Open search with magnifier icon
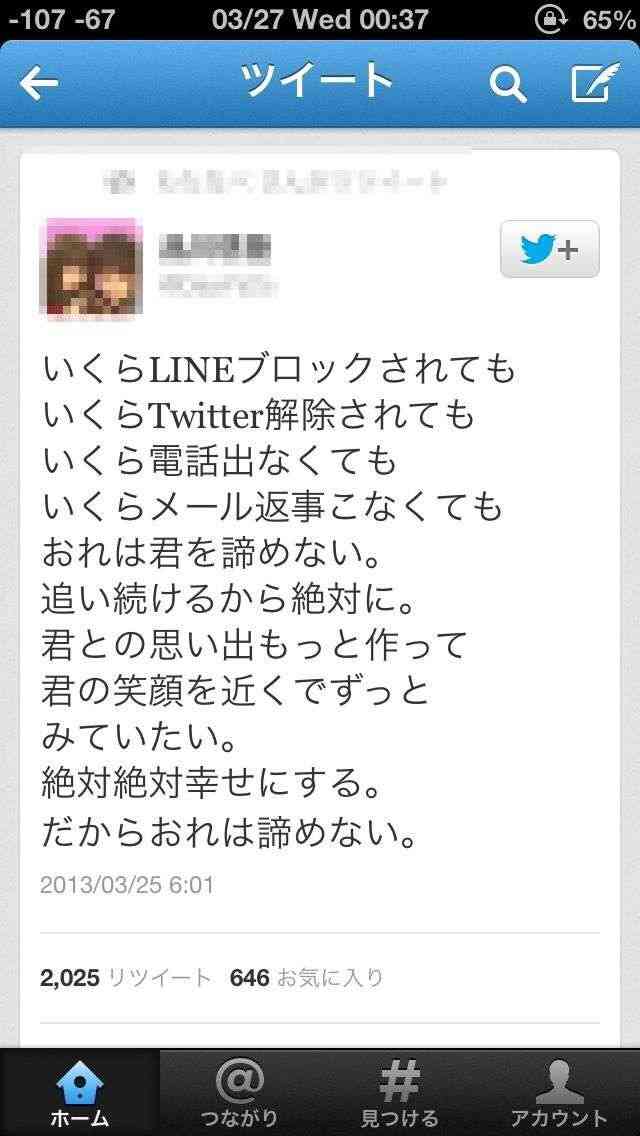This screenshot has height=1136, width=640. [x=507, y=84]
